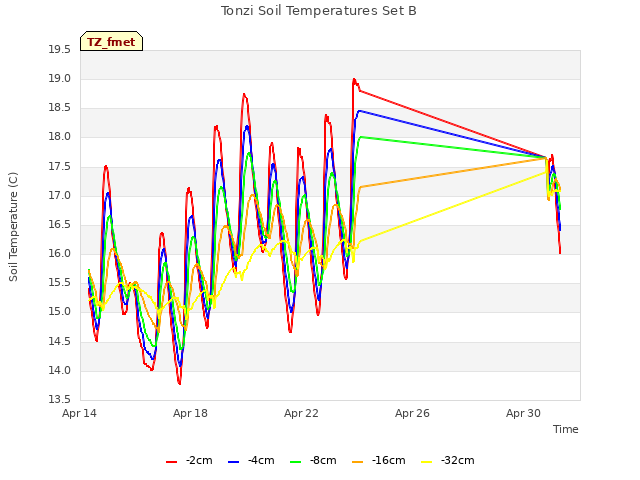Click the 14.0 y-axis tick label
This screenshot has height=480, width=640.
point(60,370)
